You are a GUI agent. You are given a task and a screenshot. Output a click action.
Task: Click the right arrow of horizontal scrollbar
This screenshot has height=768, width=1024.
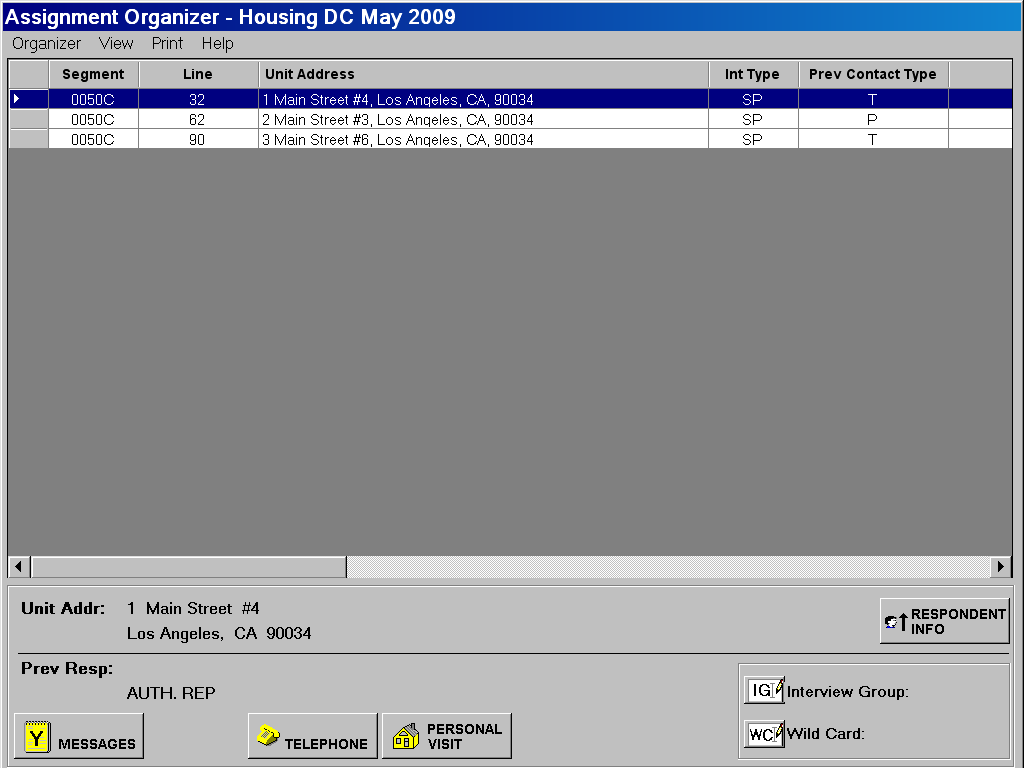coord(1000,567)
